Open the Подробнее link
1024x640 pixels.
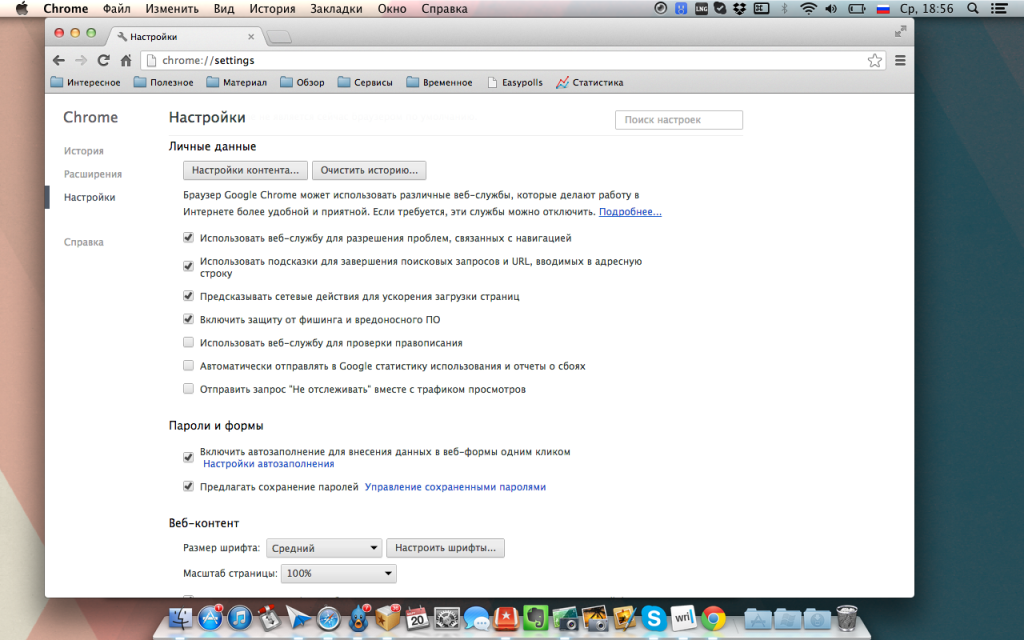point(630,212)
